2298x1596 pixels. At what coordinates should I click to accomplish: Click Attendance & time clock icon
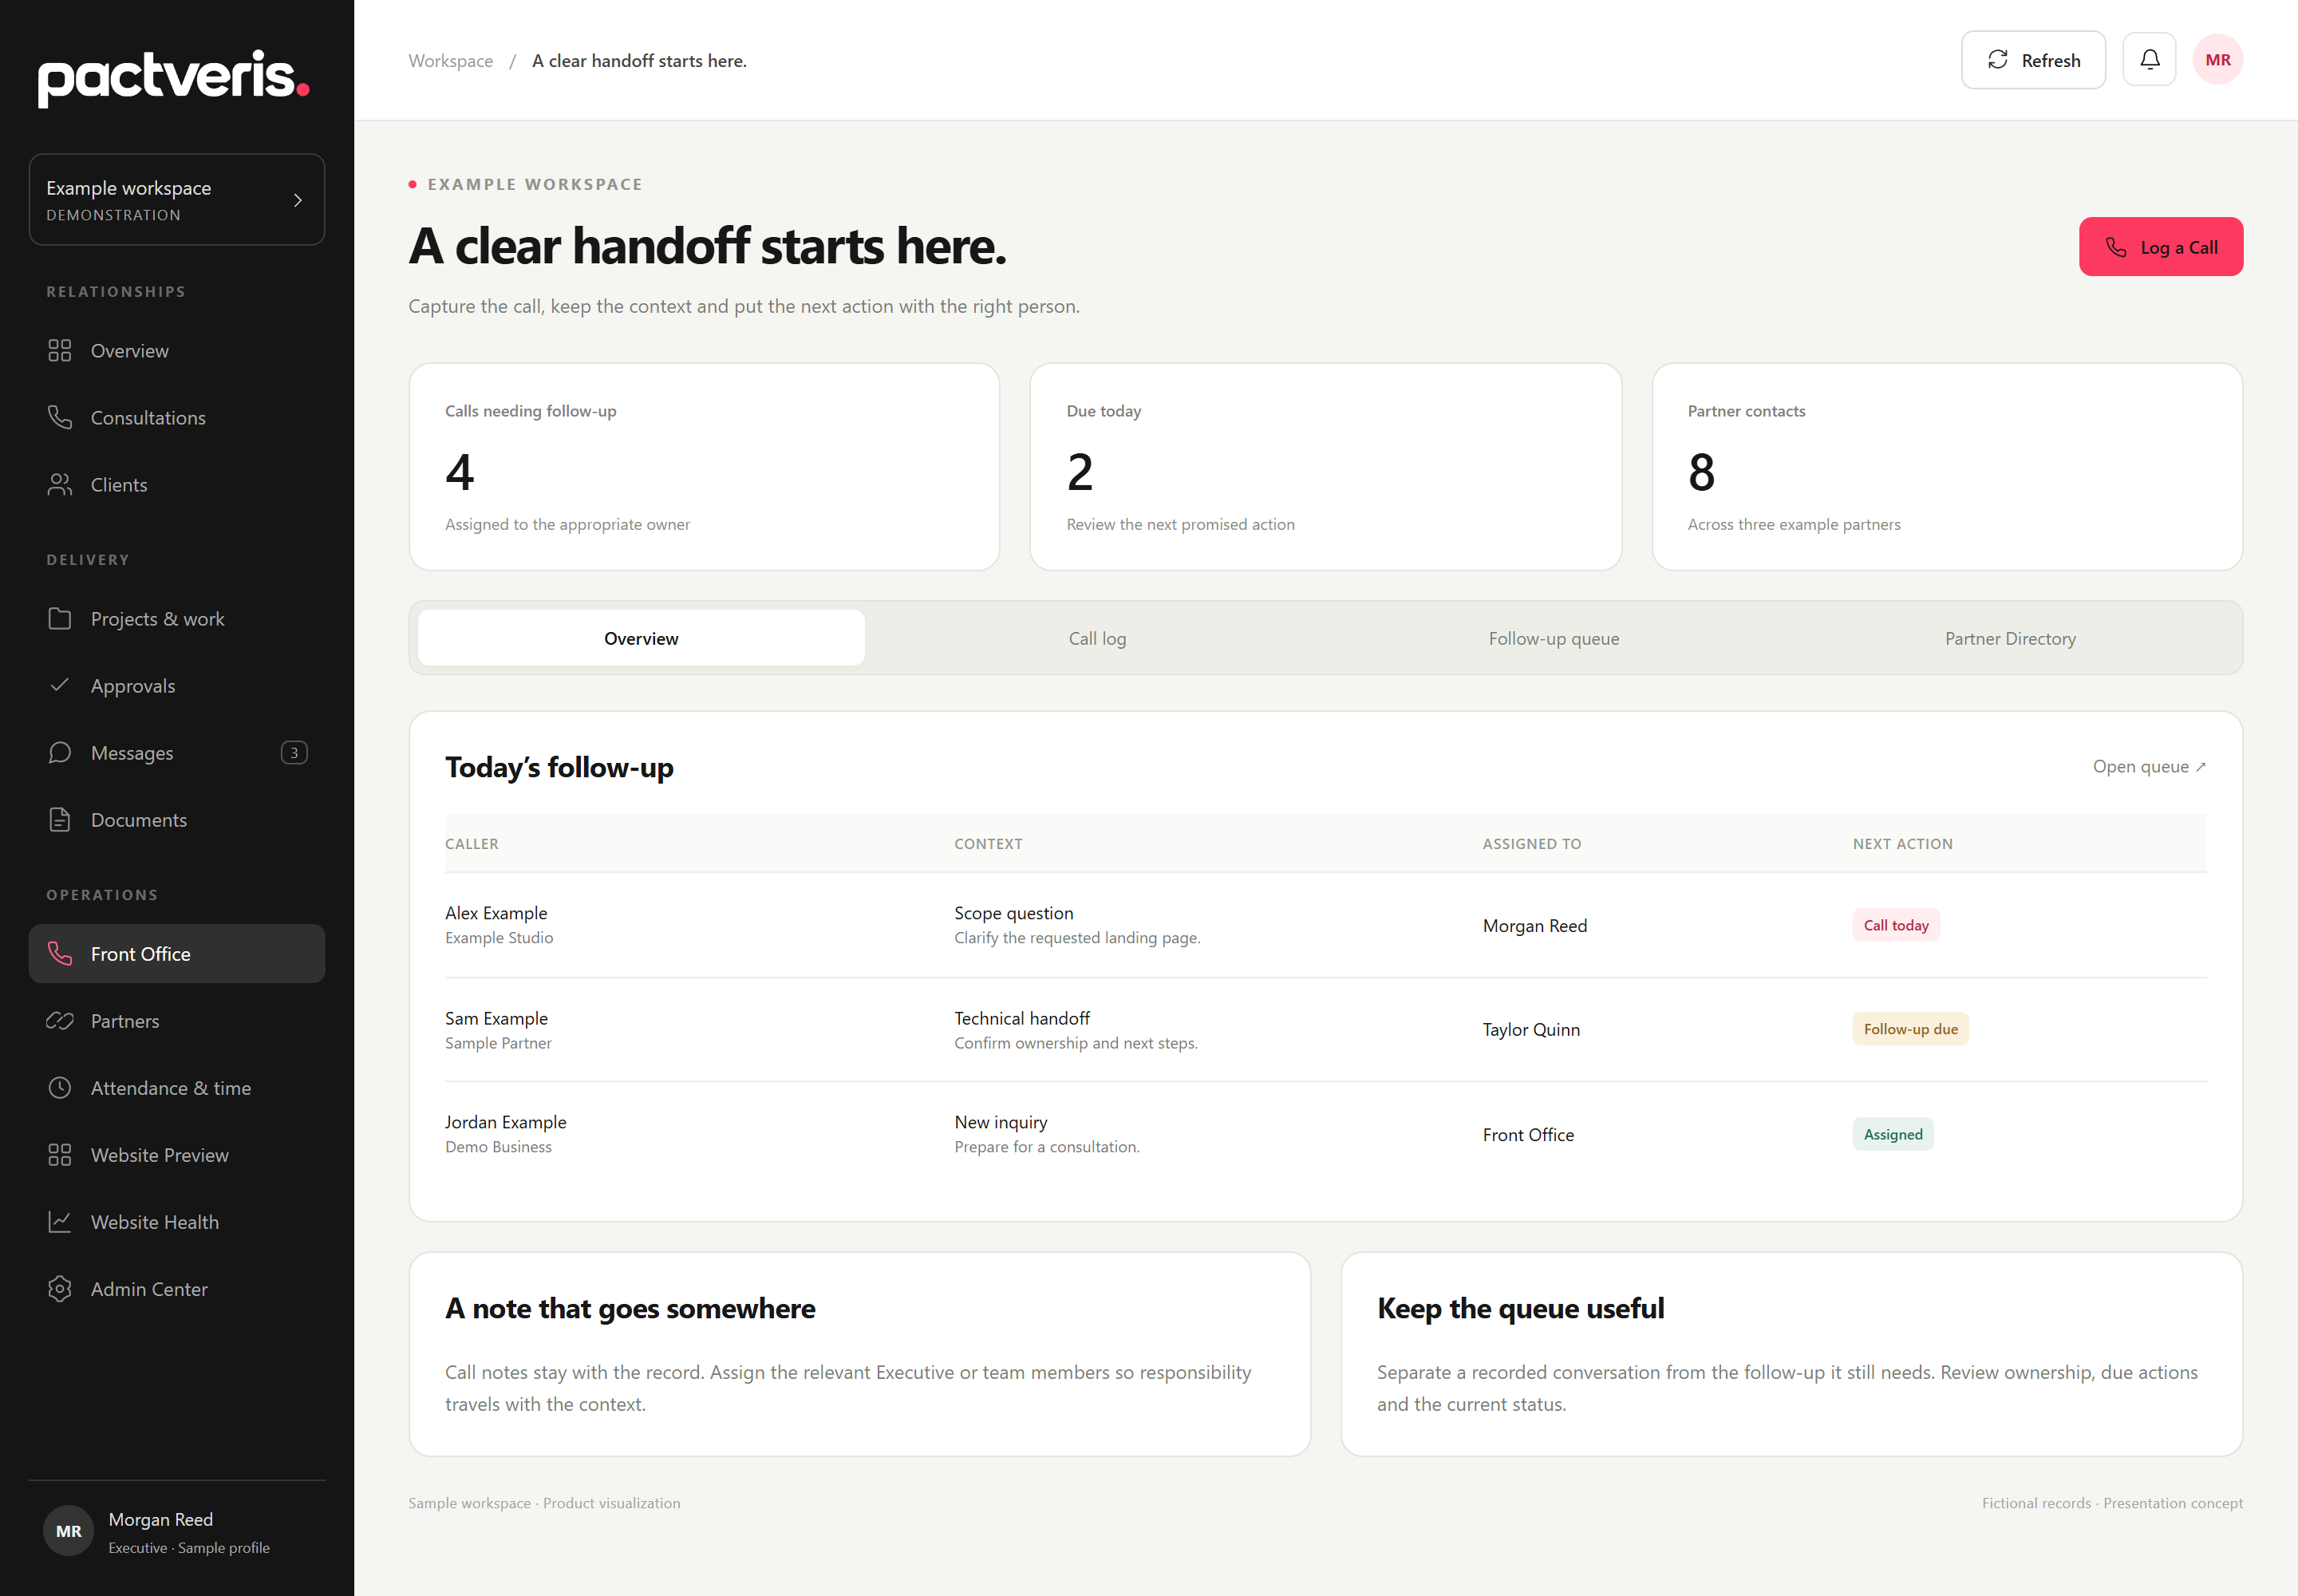pos(60,1088)
